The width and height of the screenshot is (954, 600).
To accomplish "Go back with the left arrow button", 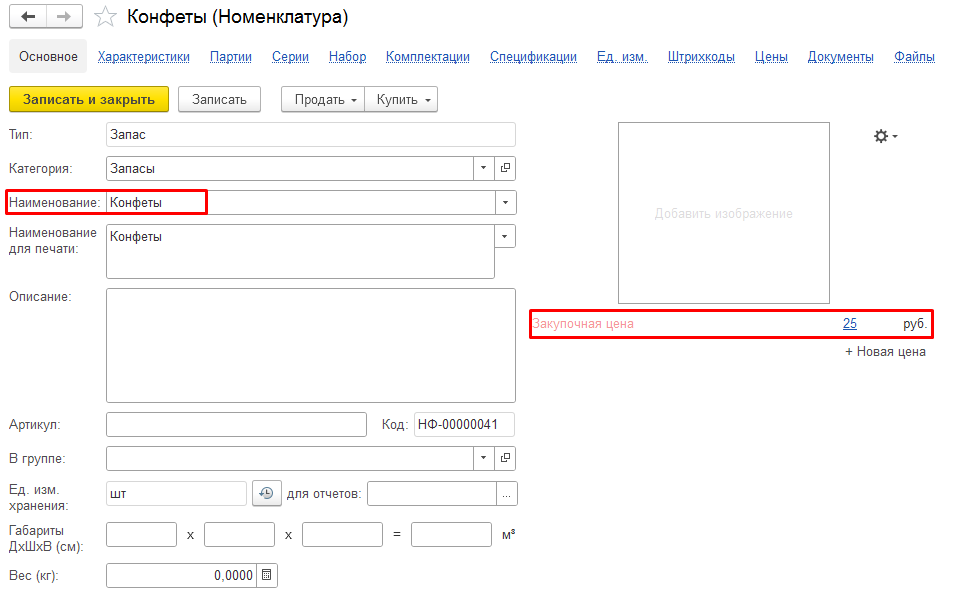I will 28,16.
